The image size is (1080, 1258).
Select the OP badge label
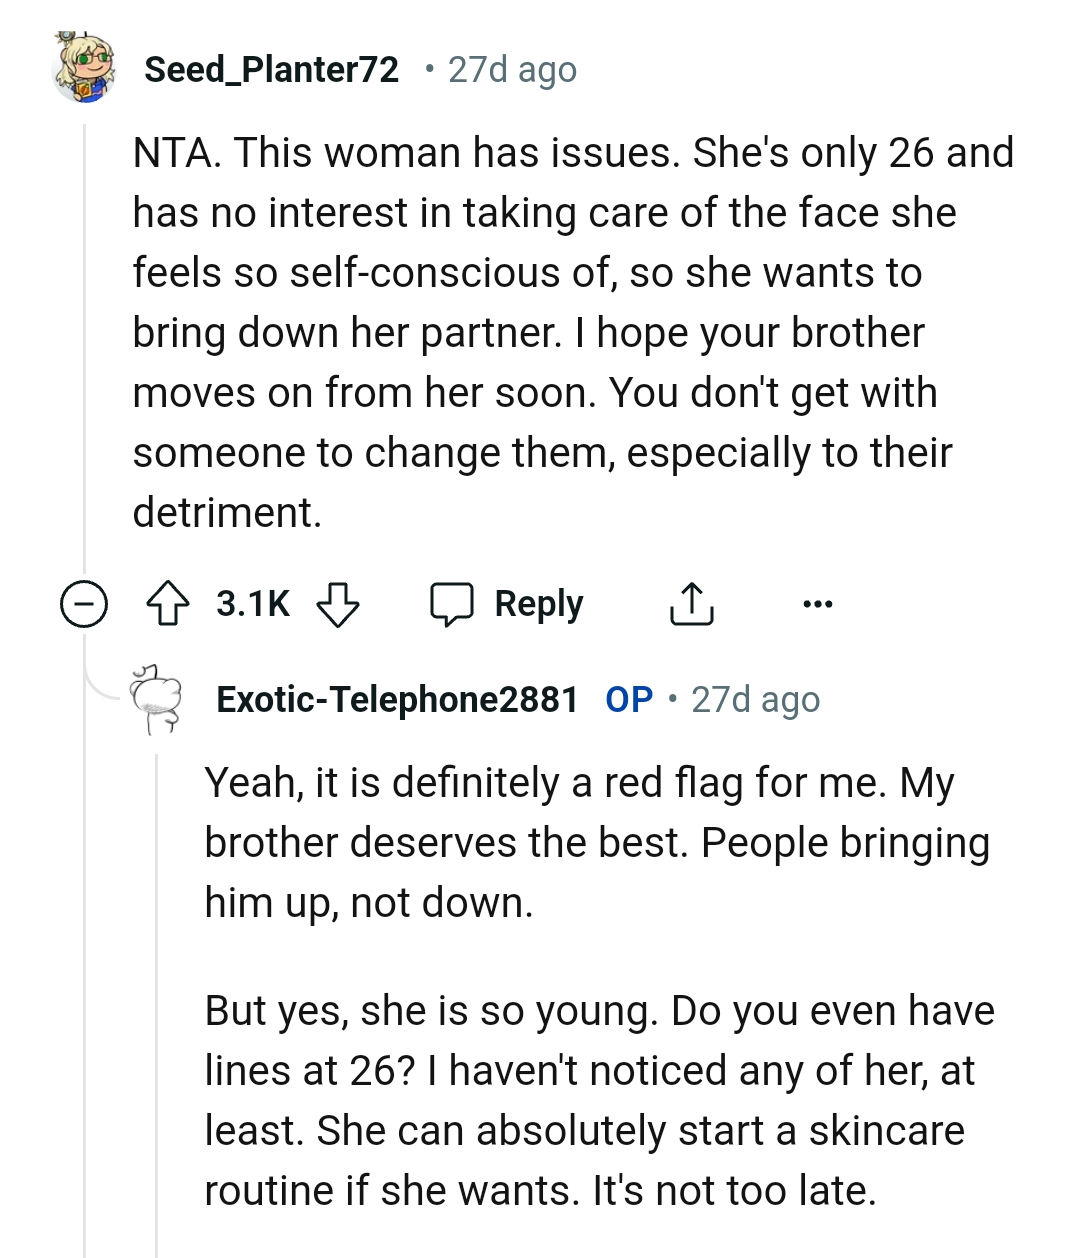pos(628,698)
